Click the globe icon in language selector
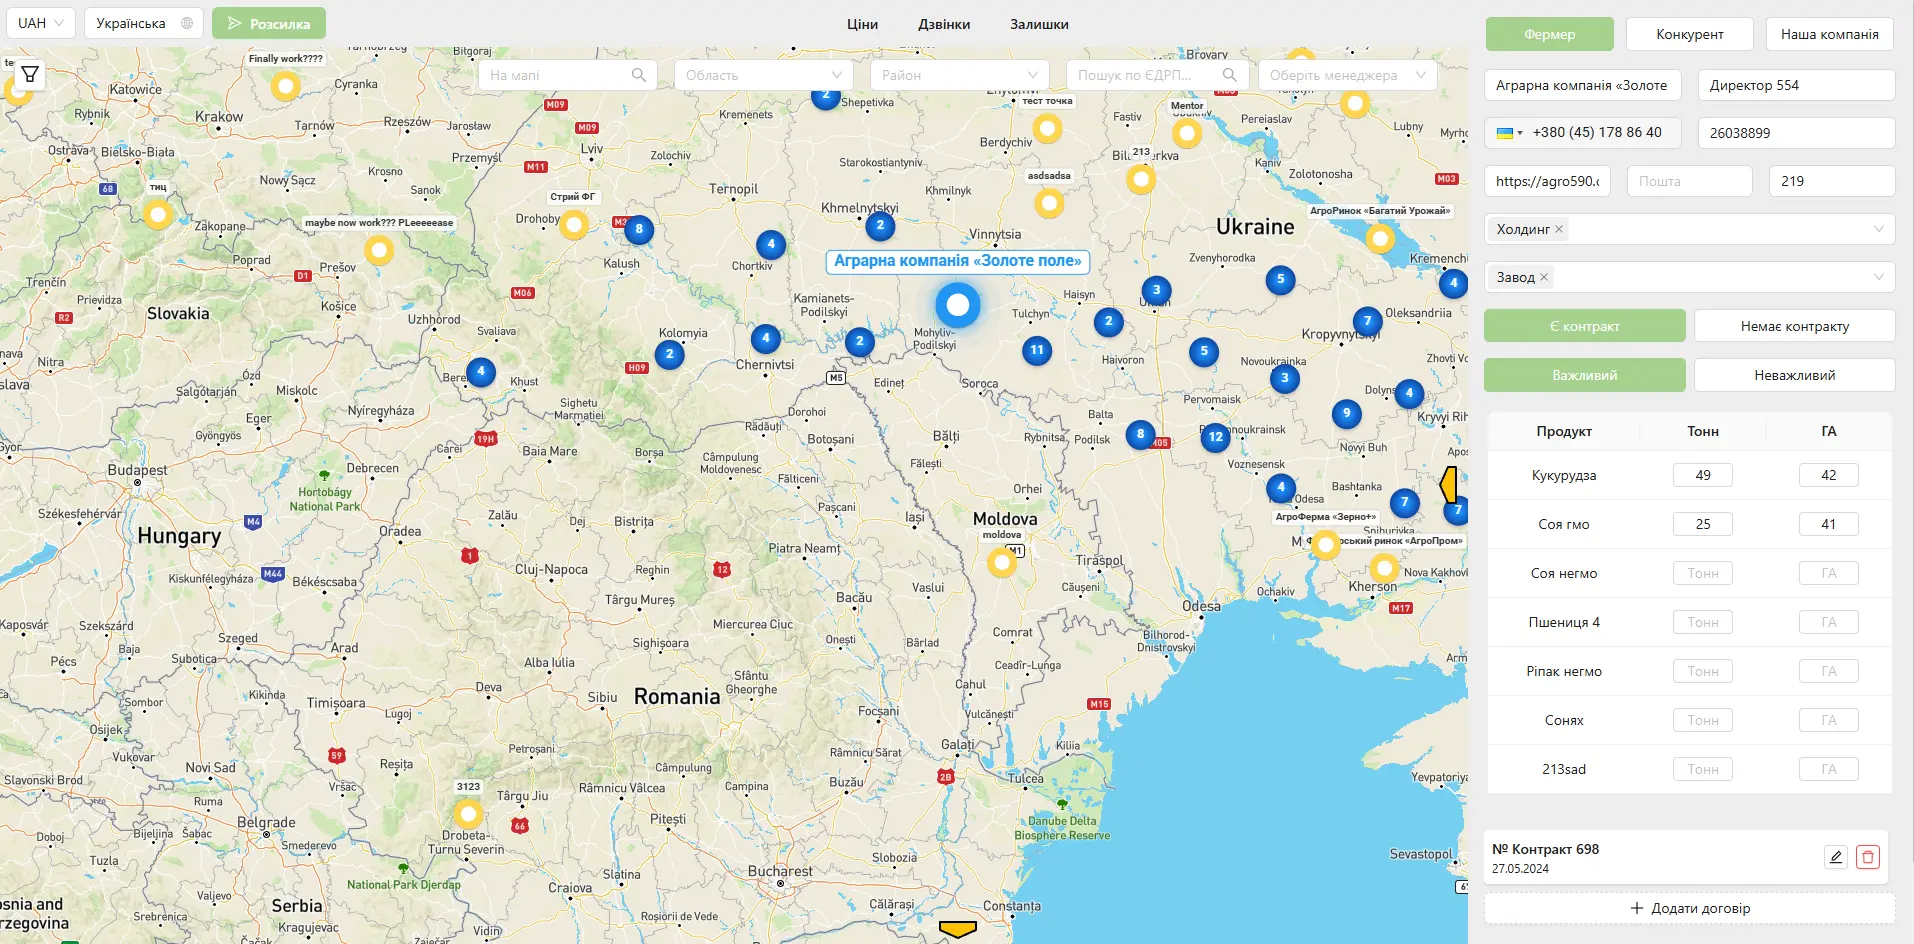 click(x=187, y=23)
